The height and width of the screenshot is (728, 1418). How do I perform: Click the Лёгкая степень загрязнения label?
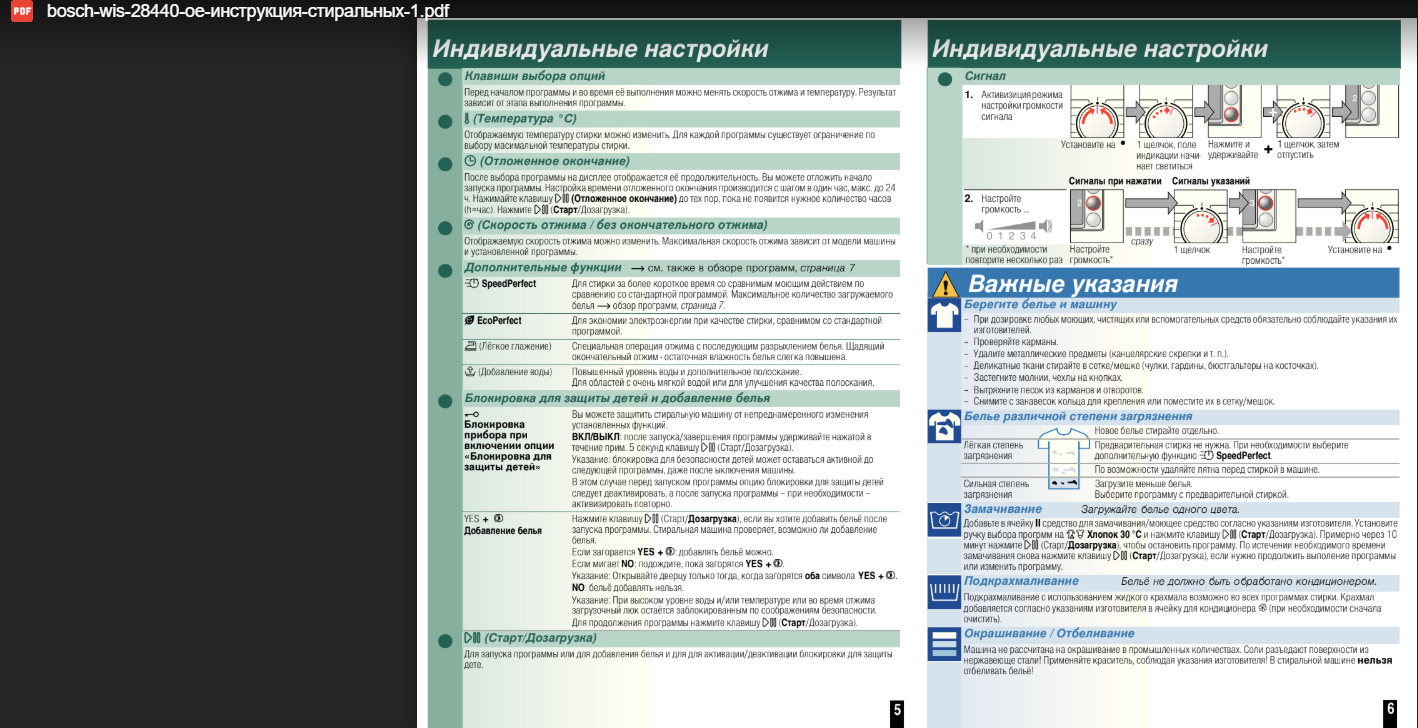click(x=993, y=450)
